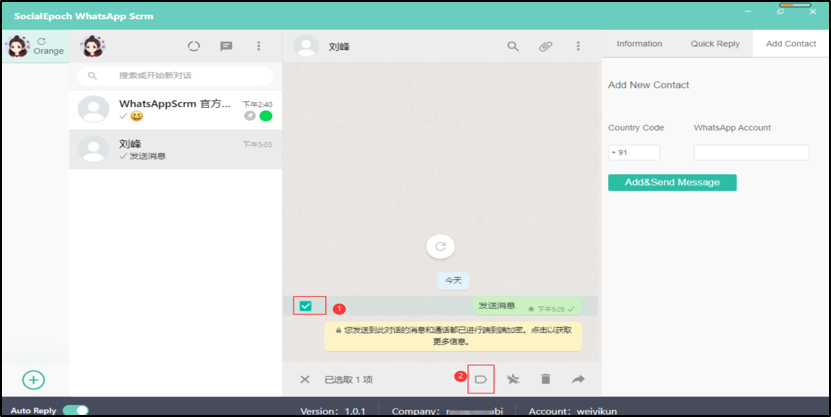This screenshot has height=417, width=831.
Task: Toggle the Auto Reply switch
Action: point(76,411)
